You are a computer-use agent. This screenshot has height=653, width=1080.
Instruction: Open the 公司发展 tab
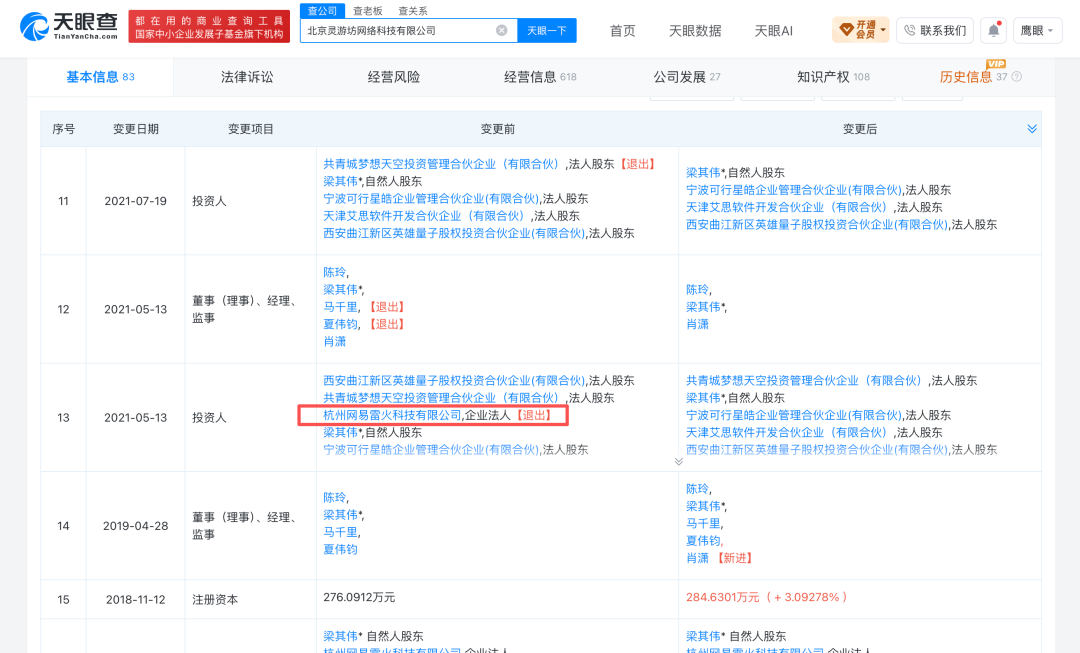tap(687, 77)
